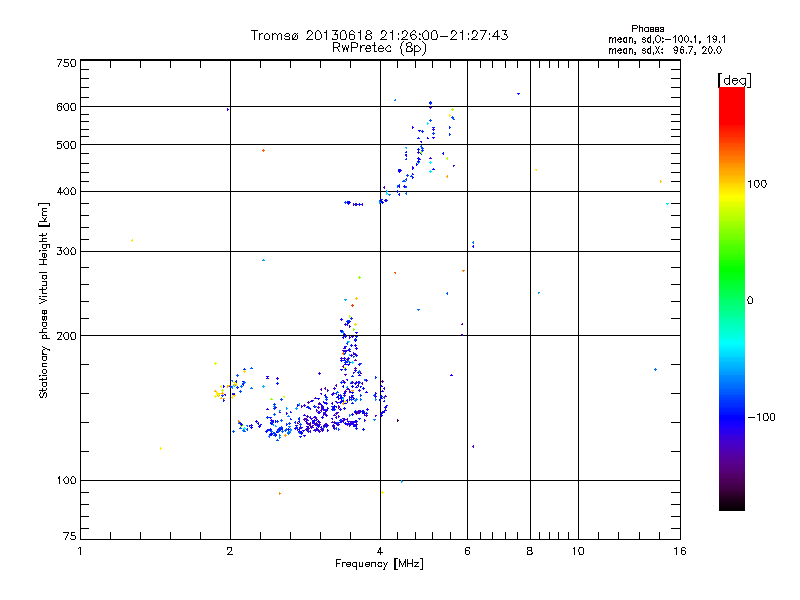Click the x-axis tick label '6'
The width and height of the screenshot is (800, 600).
467,551
